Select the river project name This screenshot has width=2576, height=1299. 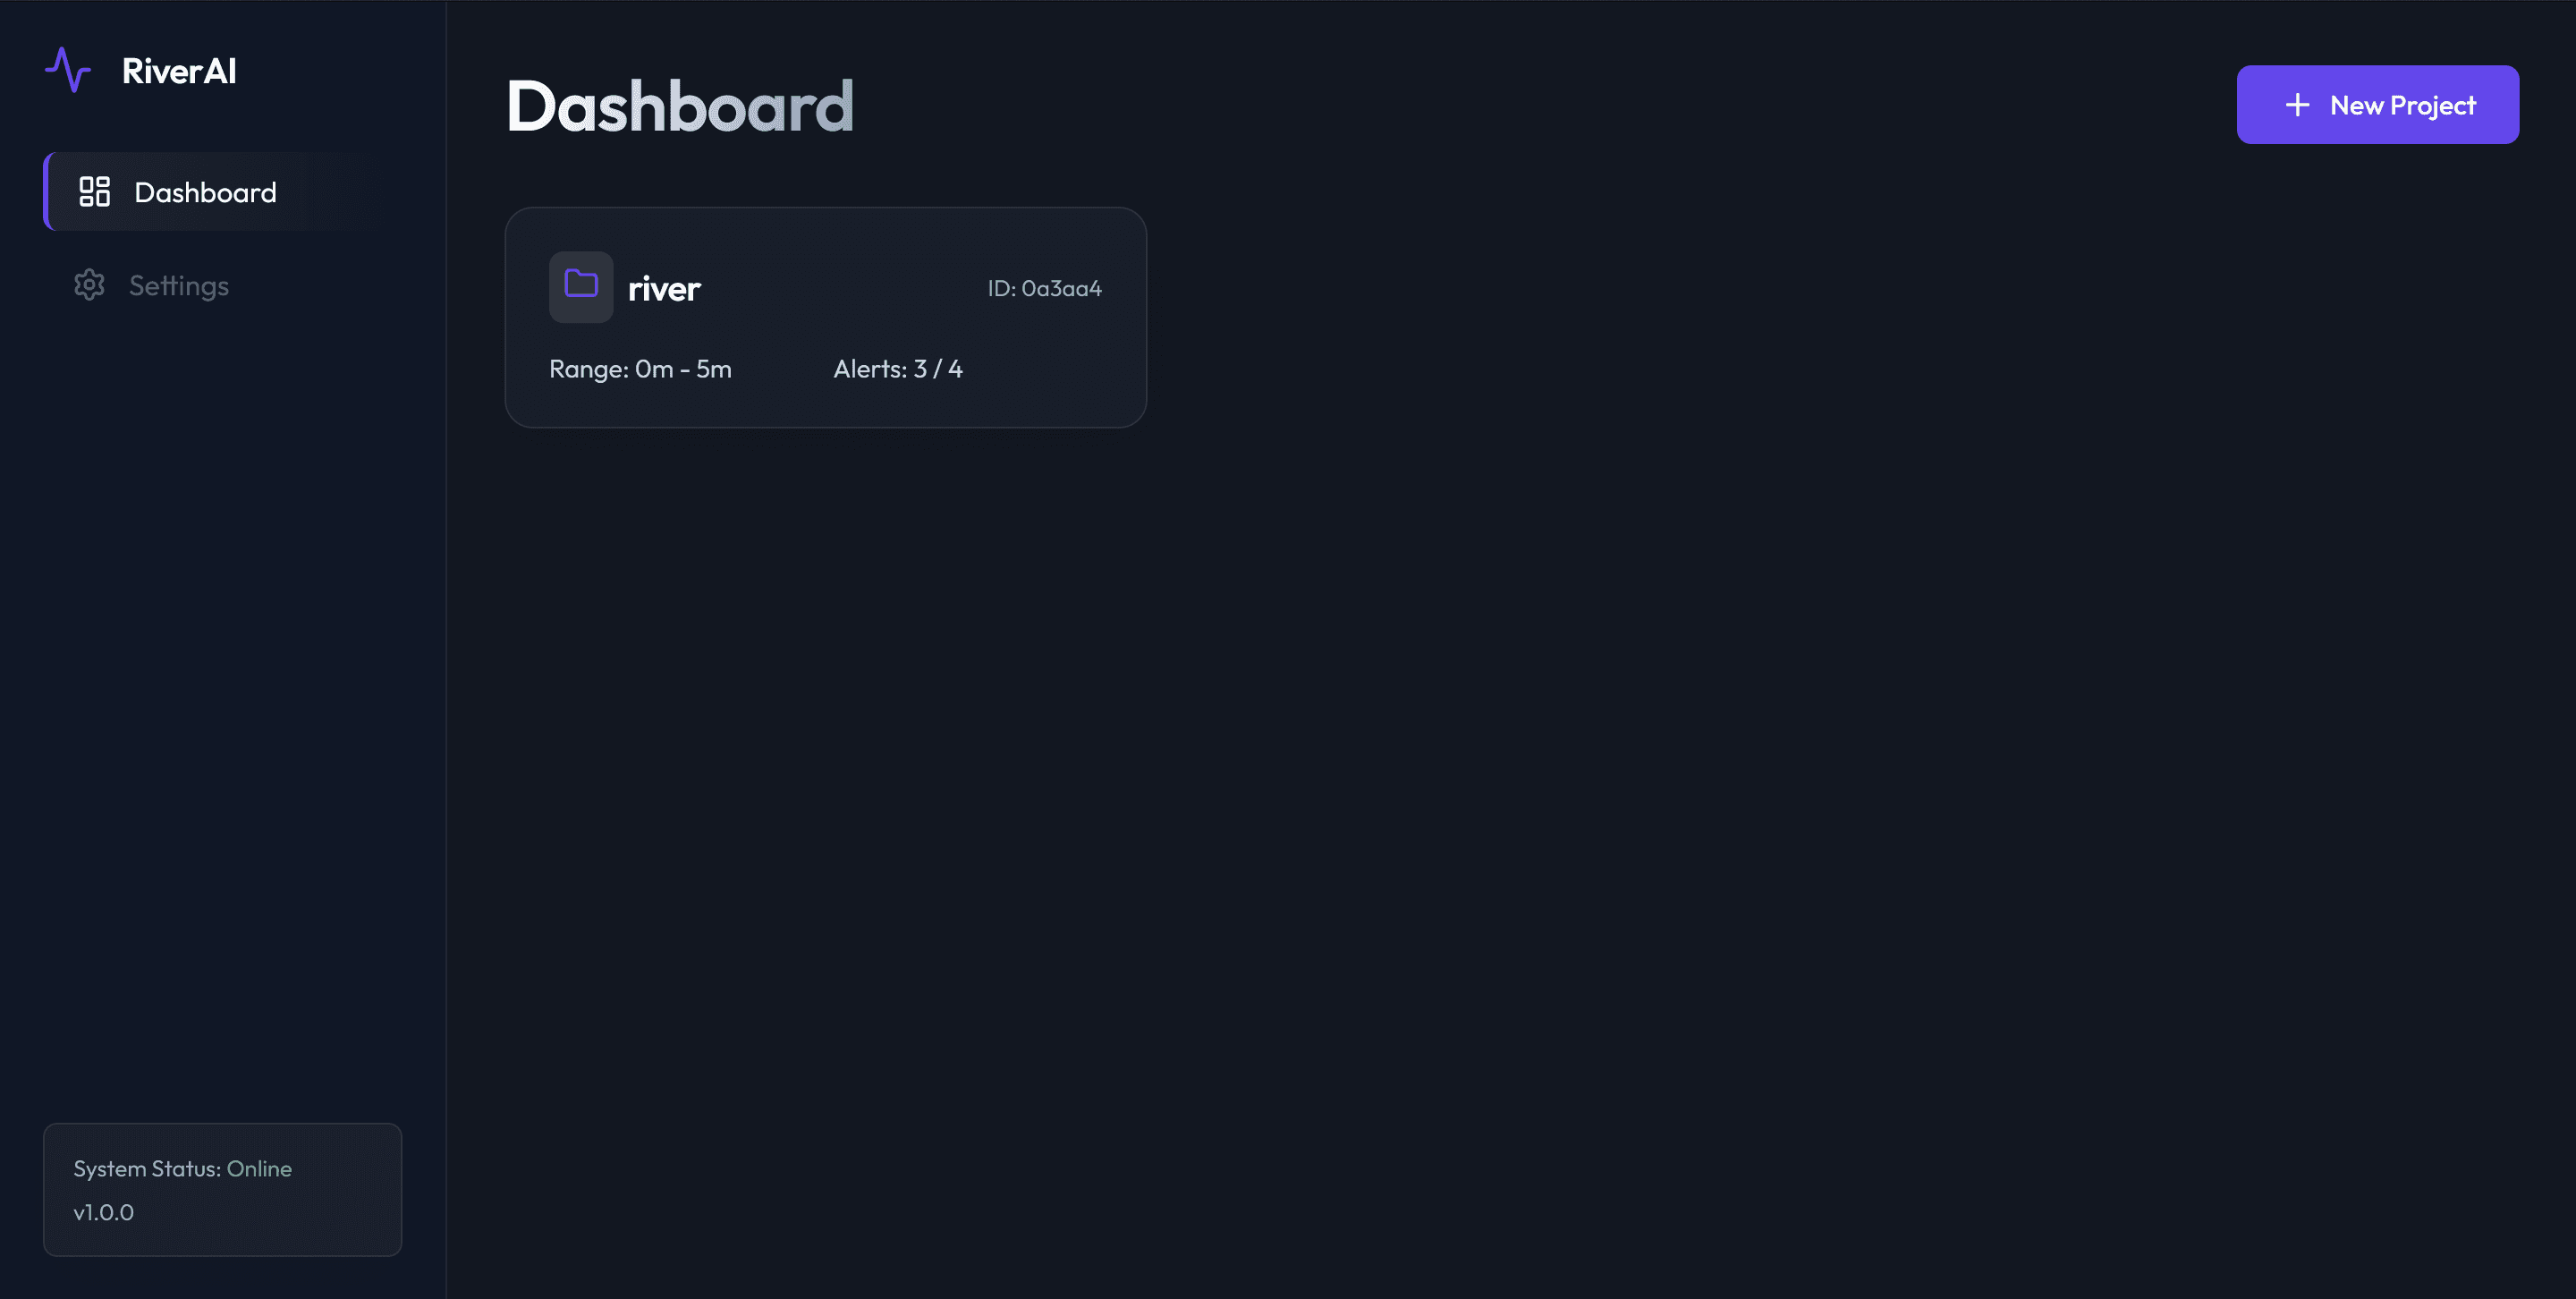click(x=664, y=289)
